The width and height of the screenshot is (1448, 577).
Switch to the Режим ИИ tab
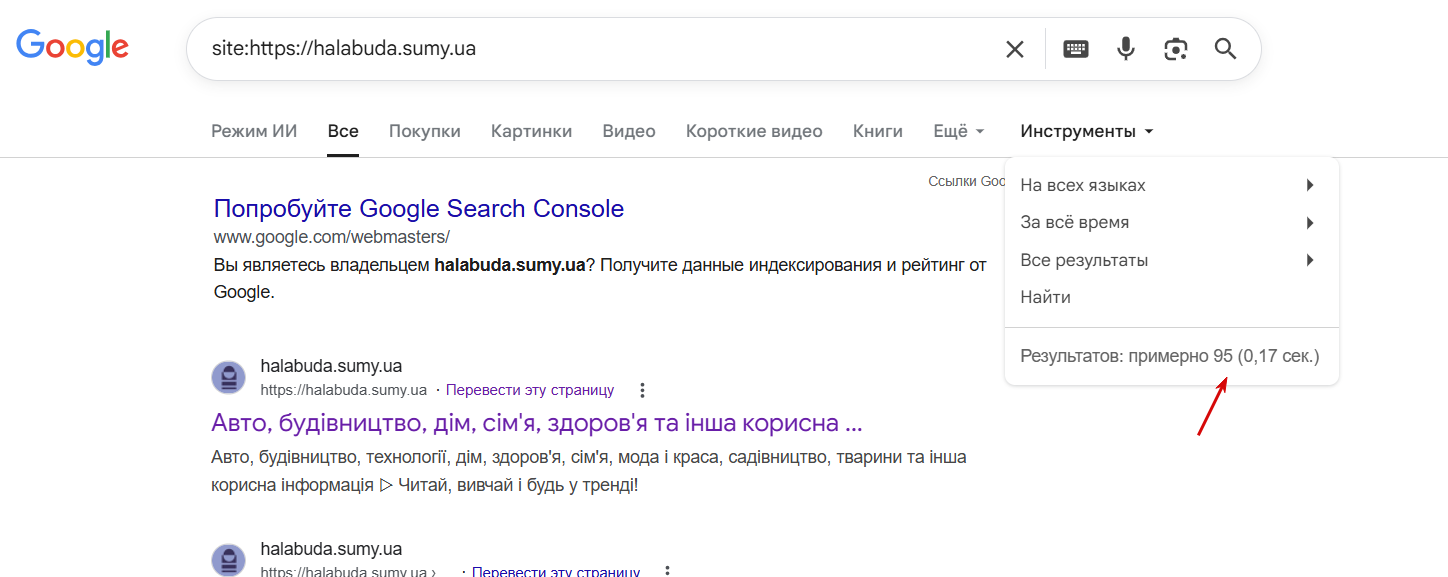click(254, 131)
